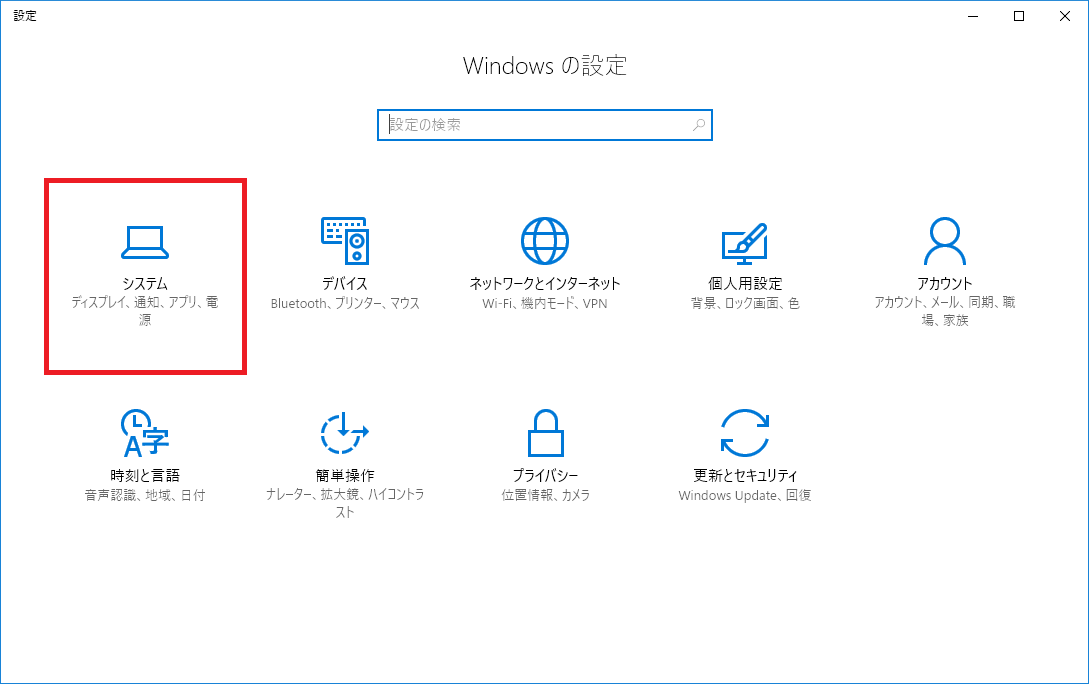Click the 簡単操作 label
Image resolution: width=1089 pixels, height=684 pixels.
[x=344, y=475]
